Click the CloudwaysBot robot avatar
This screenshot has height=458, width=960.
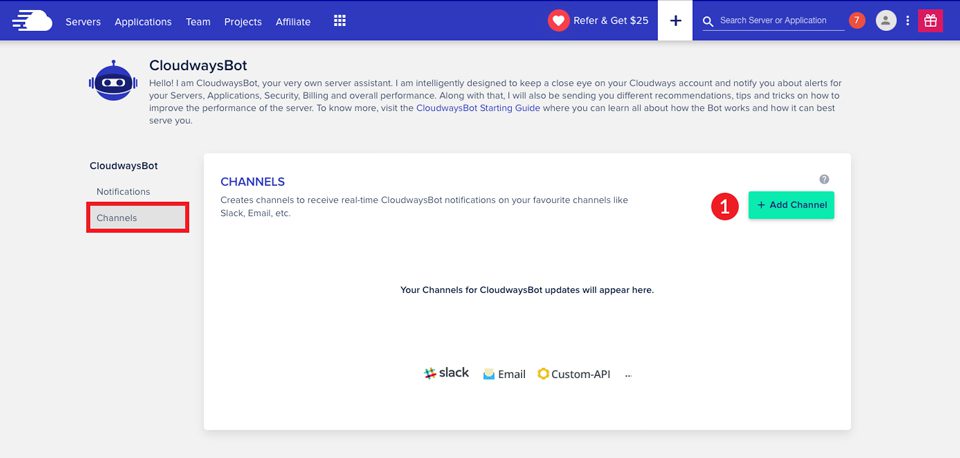click(x=111, y=81)
